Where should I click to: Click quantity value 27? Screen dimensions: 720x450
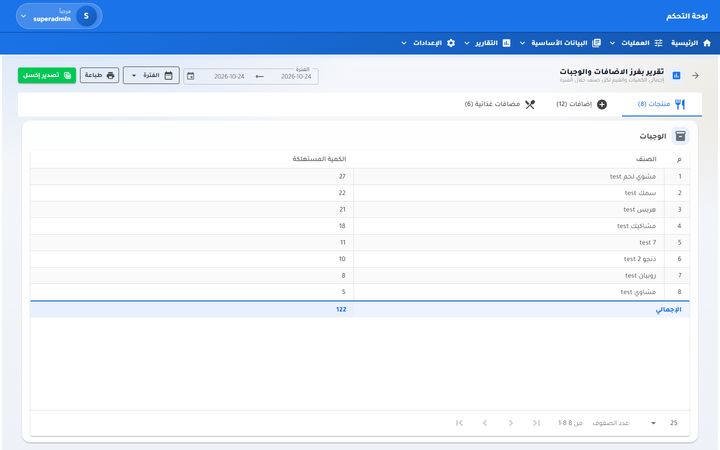coord(342,176)
